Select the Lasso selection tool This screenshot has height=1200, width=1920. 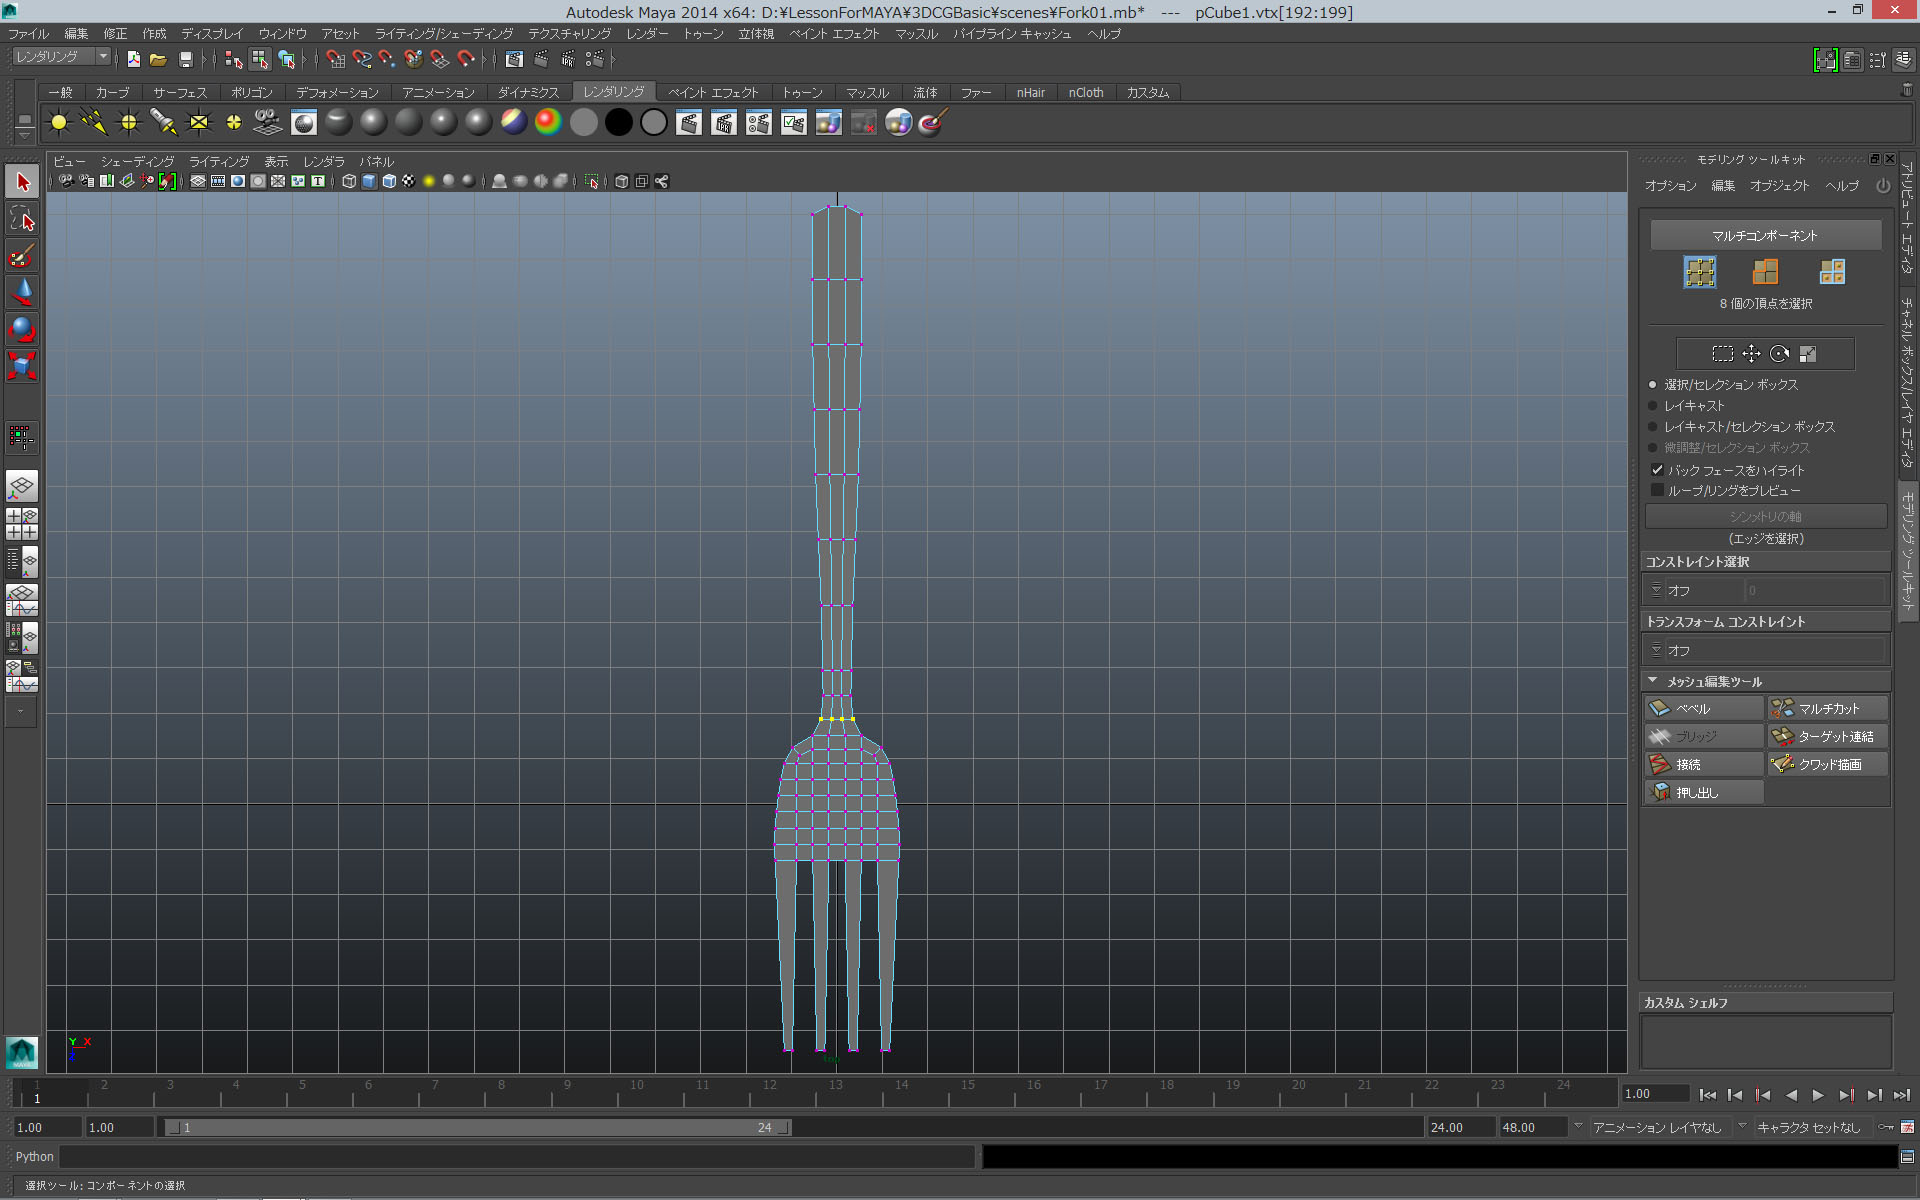pos(22,218)
